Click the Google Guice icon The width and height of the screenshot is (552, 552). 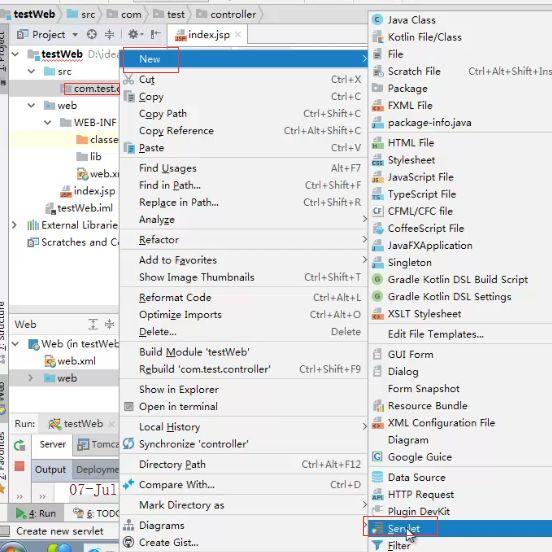click(377, 457)
